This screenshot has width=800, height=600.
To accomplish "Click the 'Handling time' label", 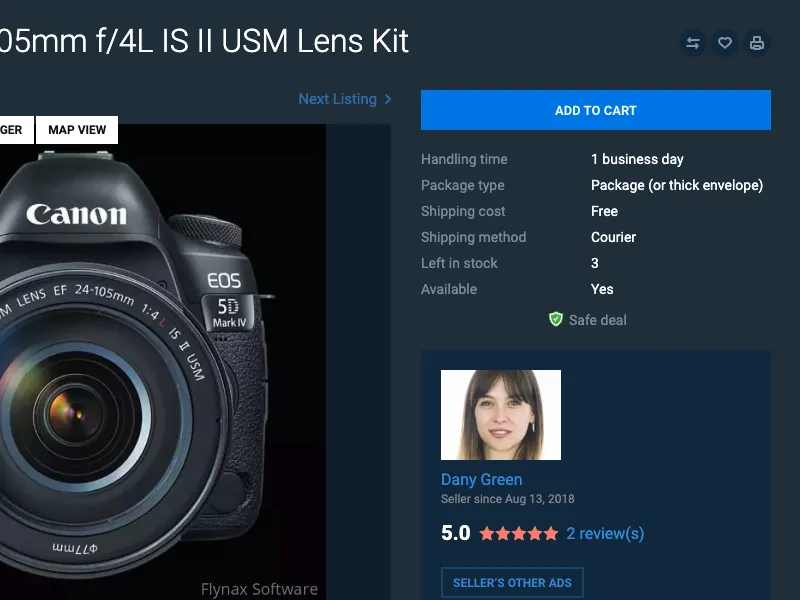I will 464,159.
